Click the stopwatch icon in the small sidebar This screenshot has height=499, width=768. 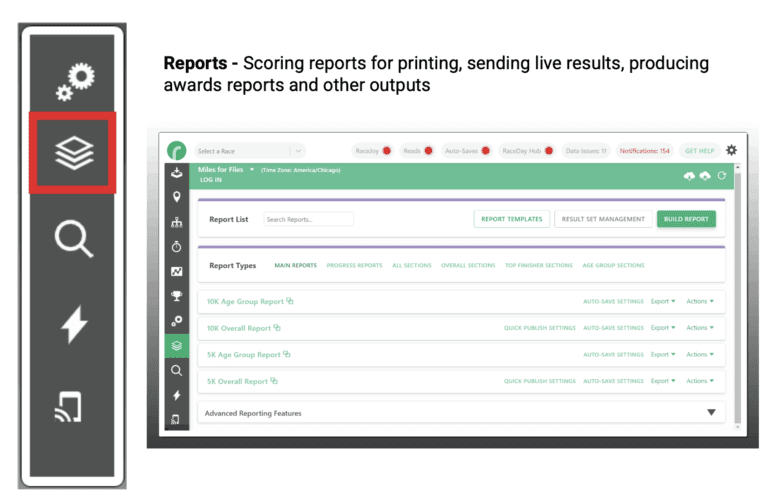[177, 246]
